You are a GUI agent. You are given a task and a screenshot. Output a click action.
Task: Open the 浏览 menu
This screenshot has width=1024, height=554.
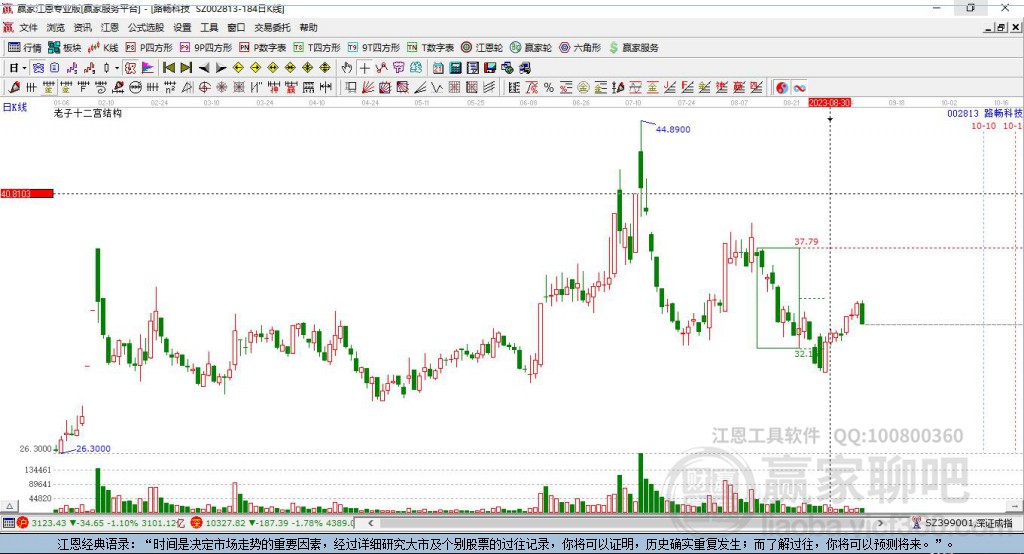[x=56, y=27]
